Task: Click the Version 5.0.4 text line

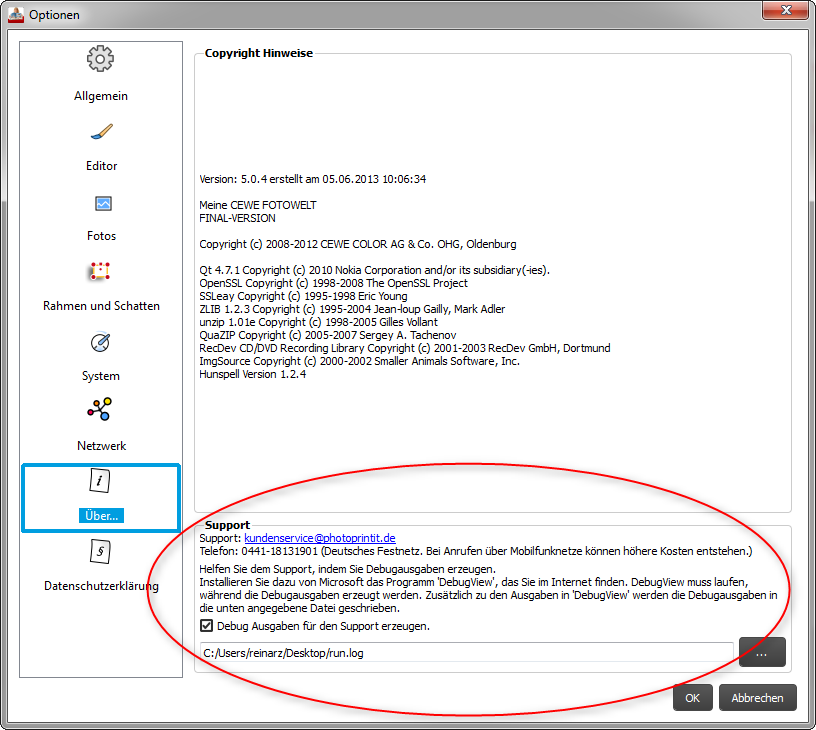Action: click(x=312, y=179)
